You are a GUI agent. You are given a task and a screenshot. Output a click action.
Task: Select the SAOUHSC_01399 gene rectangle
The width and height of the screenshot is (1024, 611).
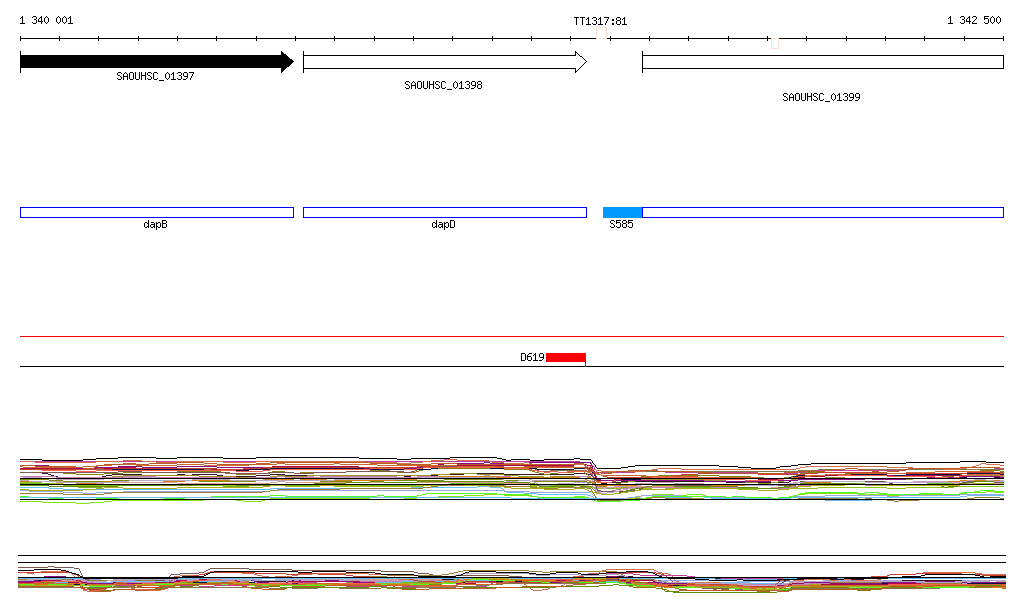pyautogui.click(x=822, y=62)
